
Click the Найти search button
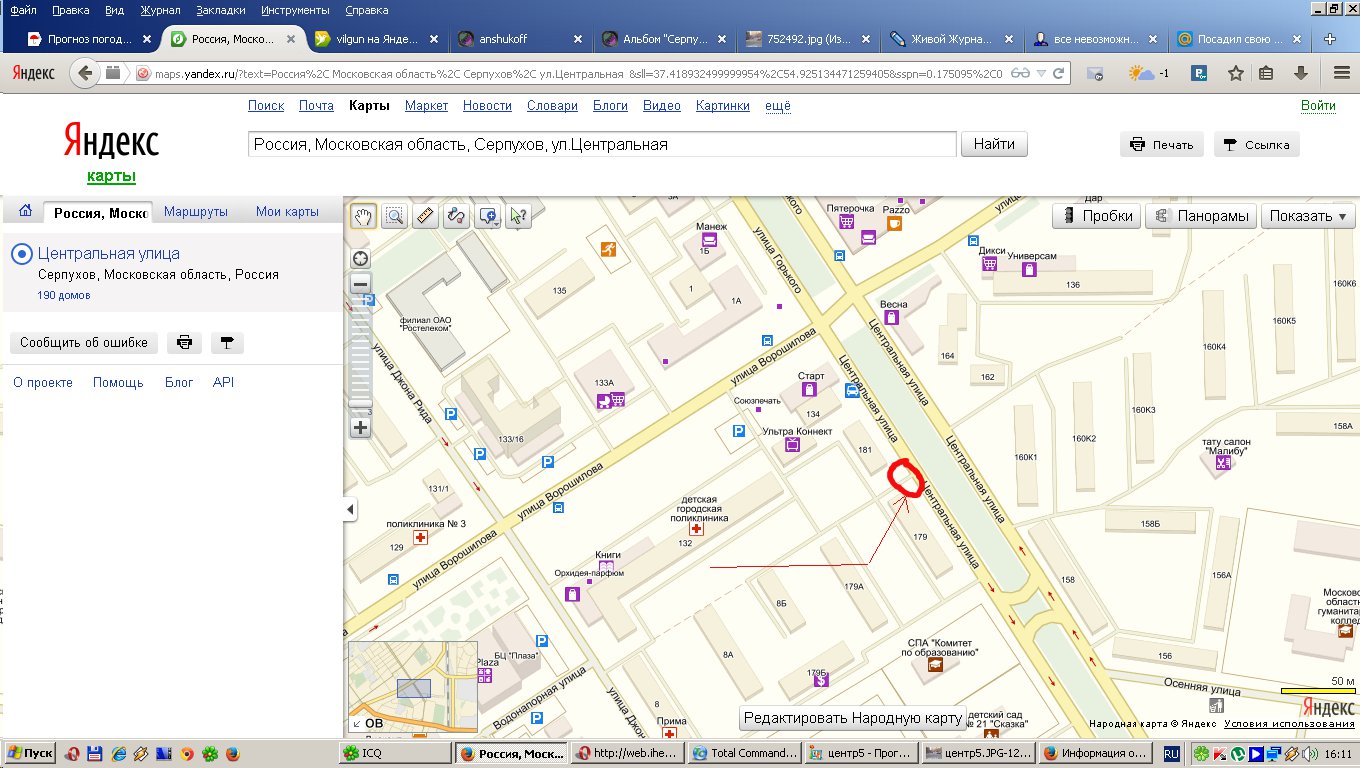(994, 144)
